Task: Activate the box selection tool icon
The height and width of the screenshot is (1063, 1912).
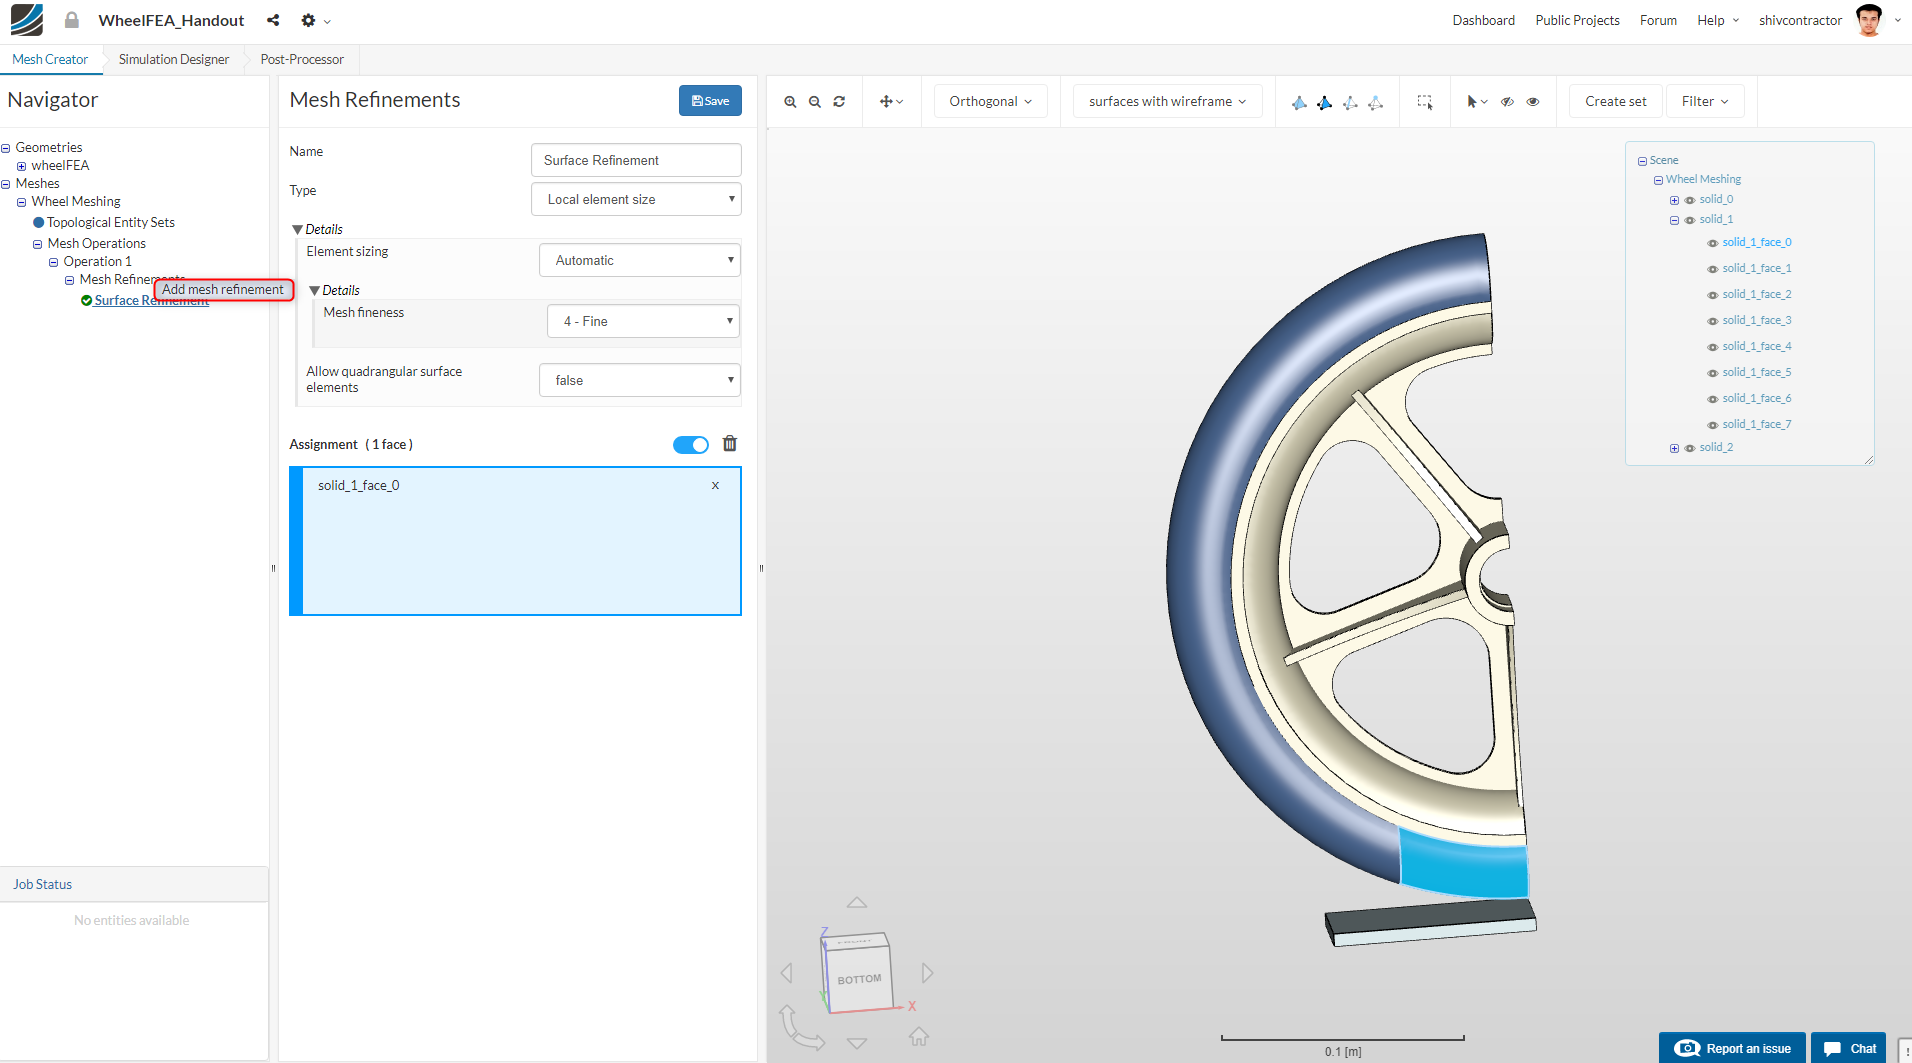Action: (x=1425, y=102)
